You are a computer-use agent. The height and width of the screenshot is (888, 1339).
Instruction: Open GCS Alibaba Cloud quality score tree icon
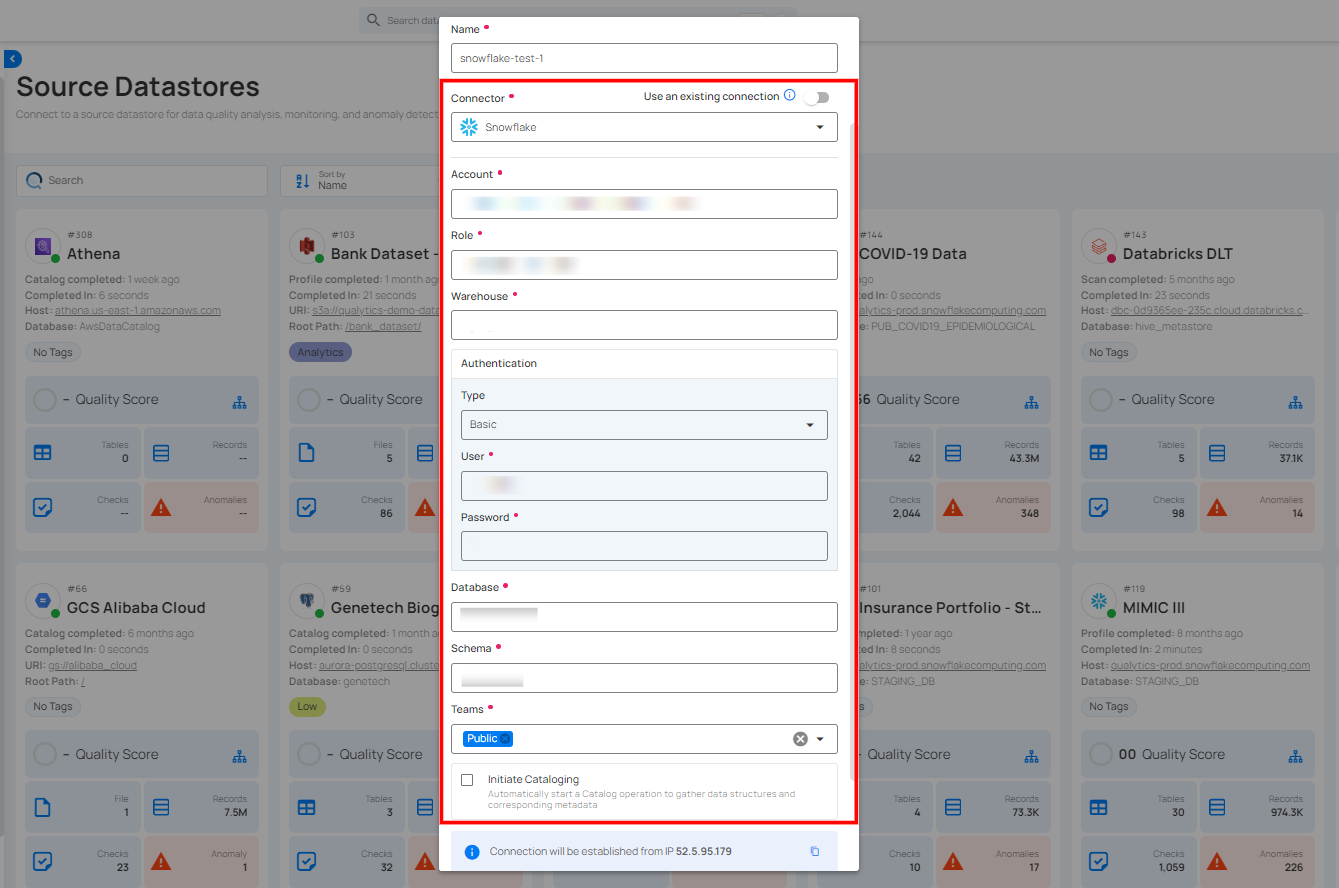pos(239,756)
